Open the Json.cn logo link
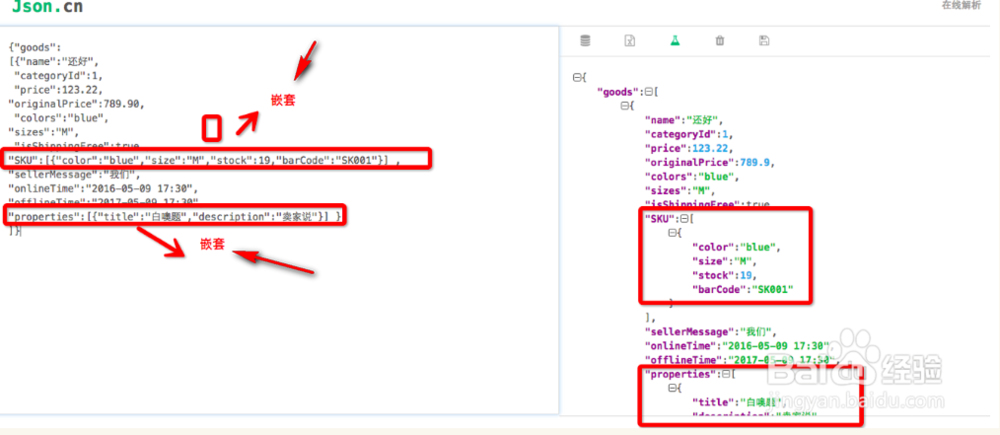 click(46, 8)
